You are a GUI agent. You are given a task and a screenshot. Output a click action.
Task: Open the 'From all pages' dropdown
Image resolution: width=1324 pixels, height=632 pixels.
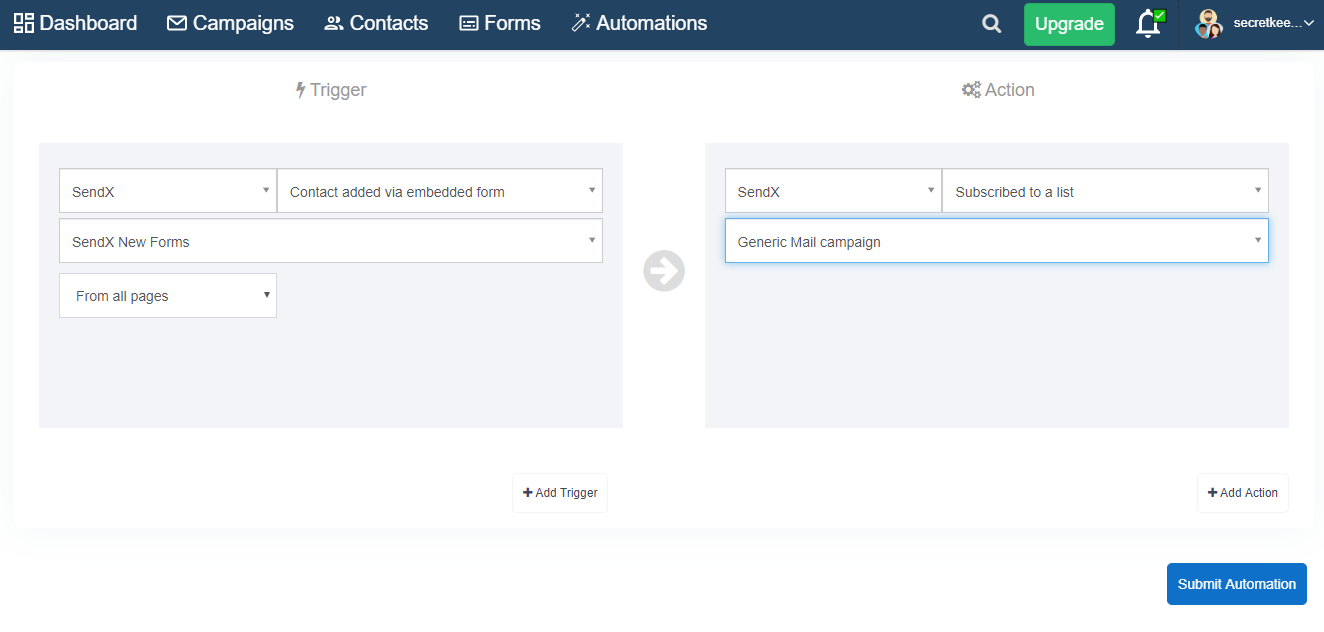click(x=168, y=296)
